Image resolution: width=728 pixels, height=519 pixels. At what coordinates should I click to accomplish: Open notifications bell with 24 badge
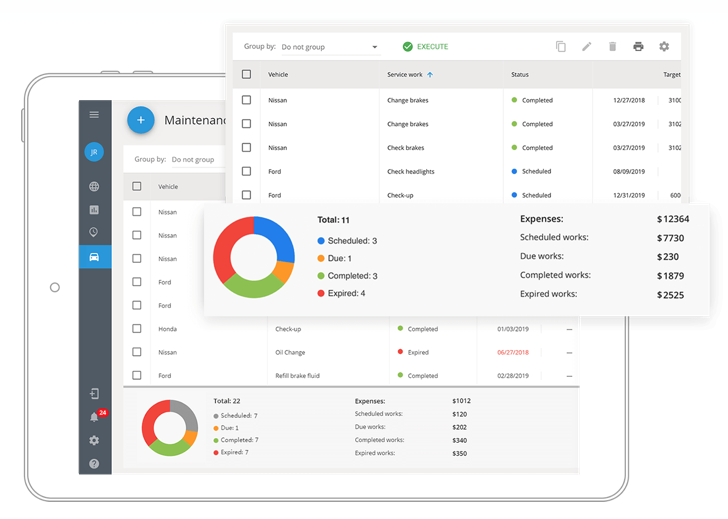tap(95, 417)
